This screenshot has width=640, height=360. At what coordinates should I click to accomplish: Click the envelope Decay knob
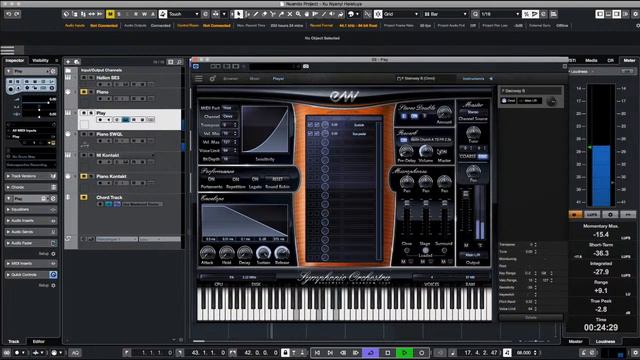point(244,253)
